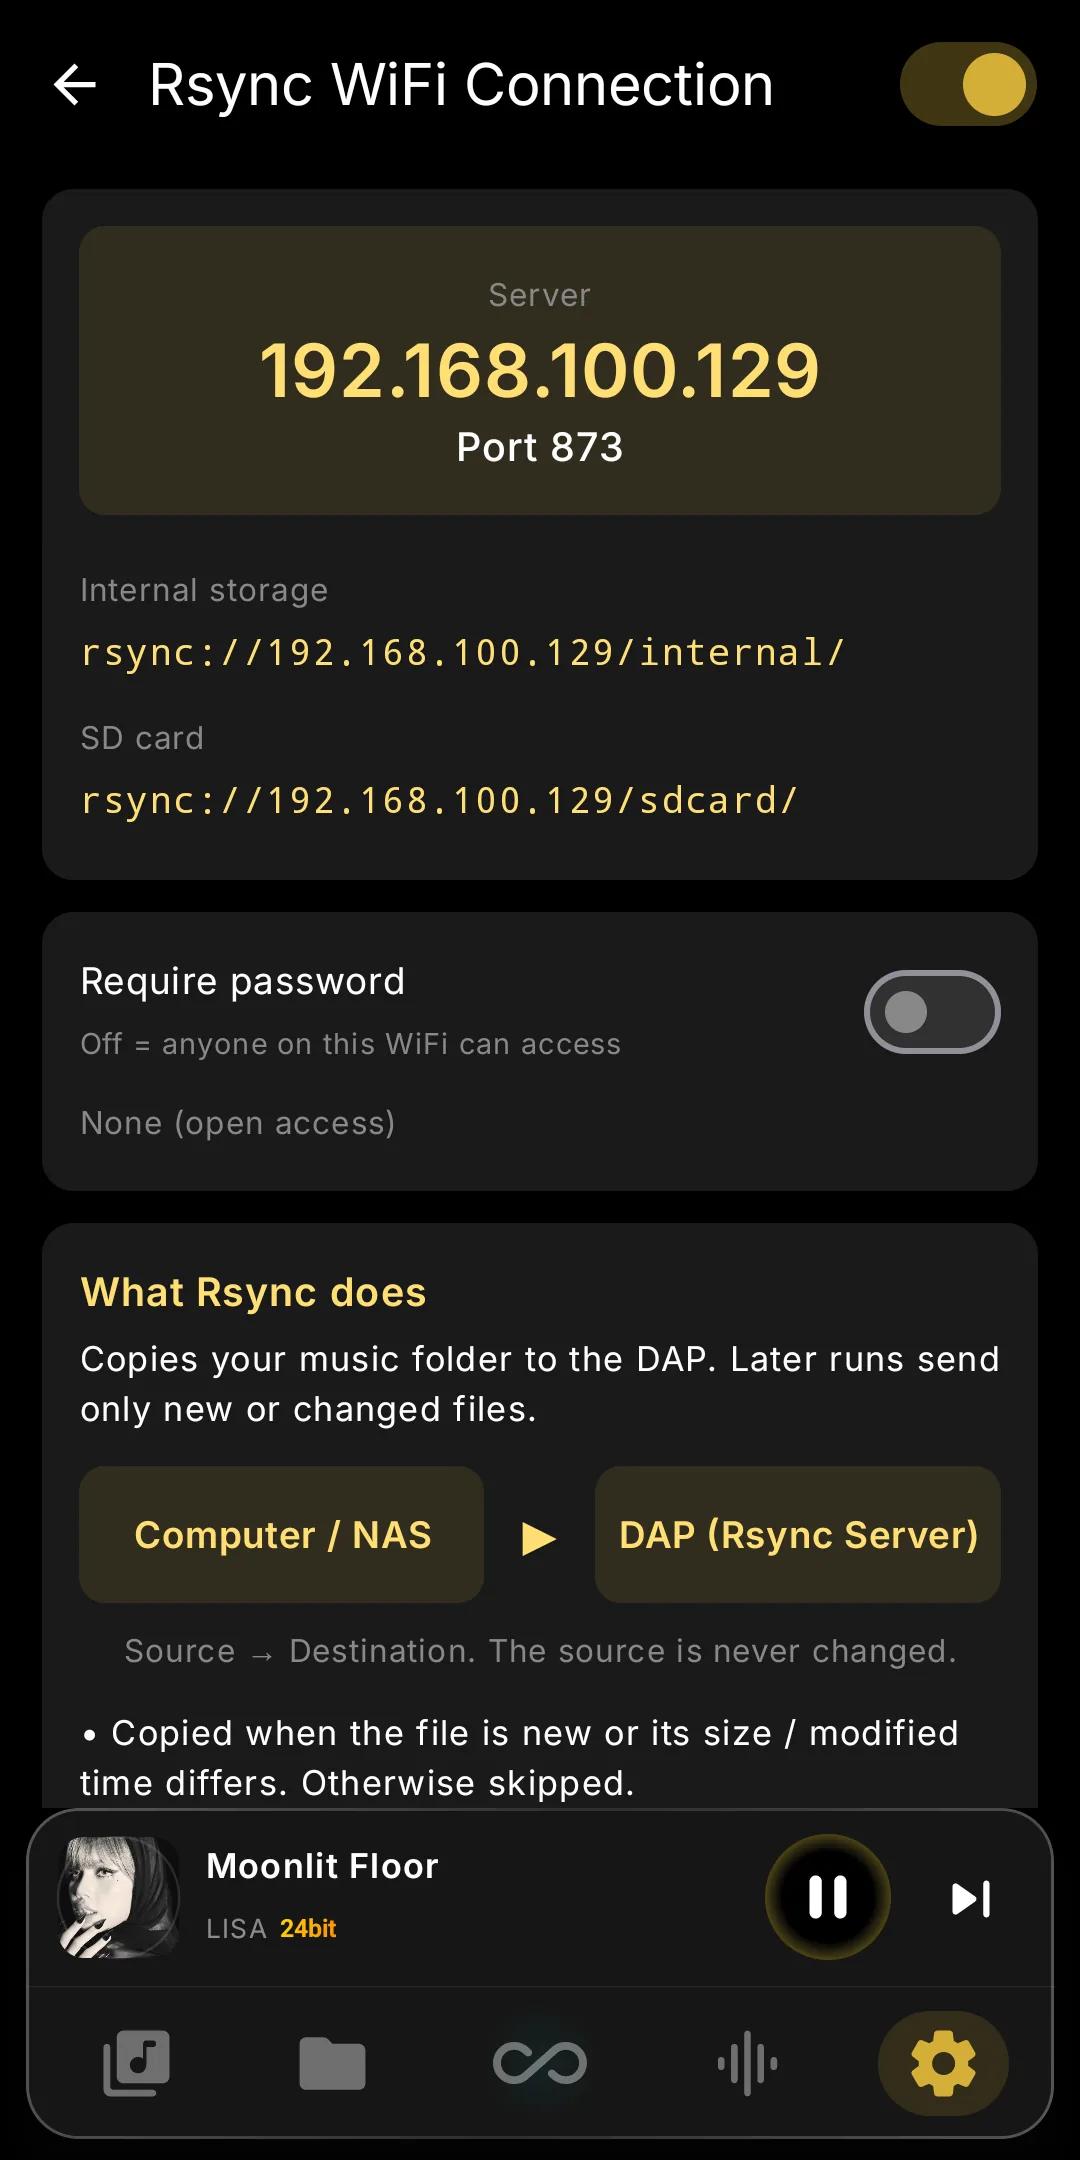Tap the 'Internal storage' label
Image resolution: width=1080 pixels, height=2160 pixels.
204,590
